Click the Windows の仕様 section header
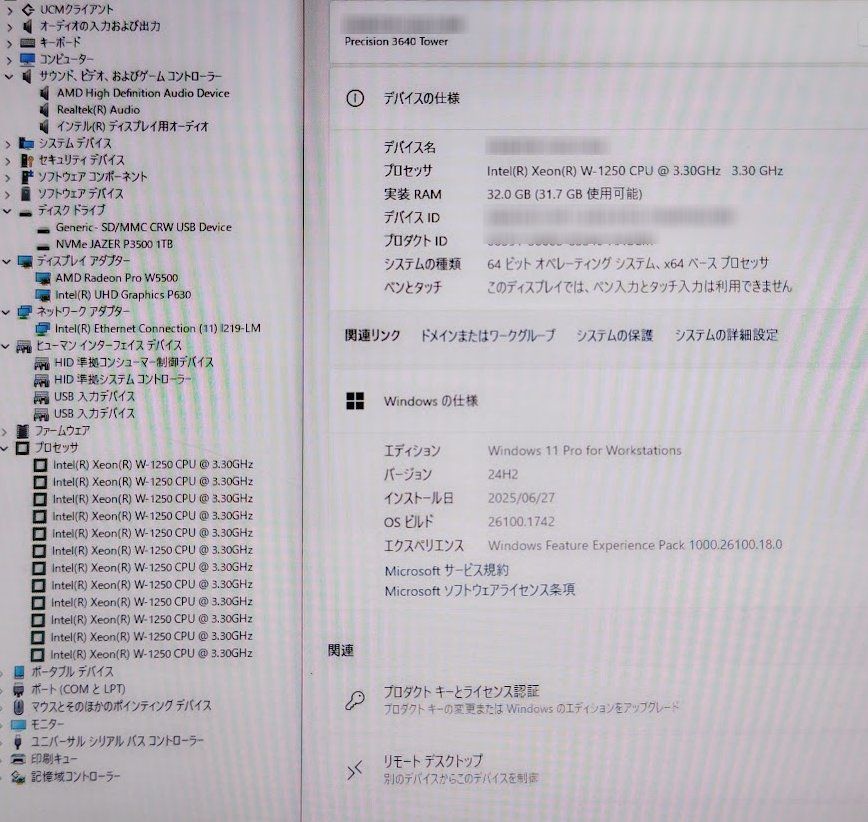 431,401
